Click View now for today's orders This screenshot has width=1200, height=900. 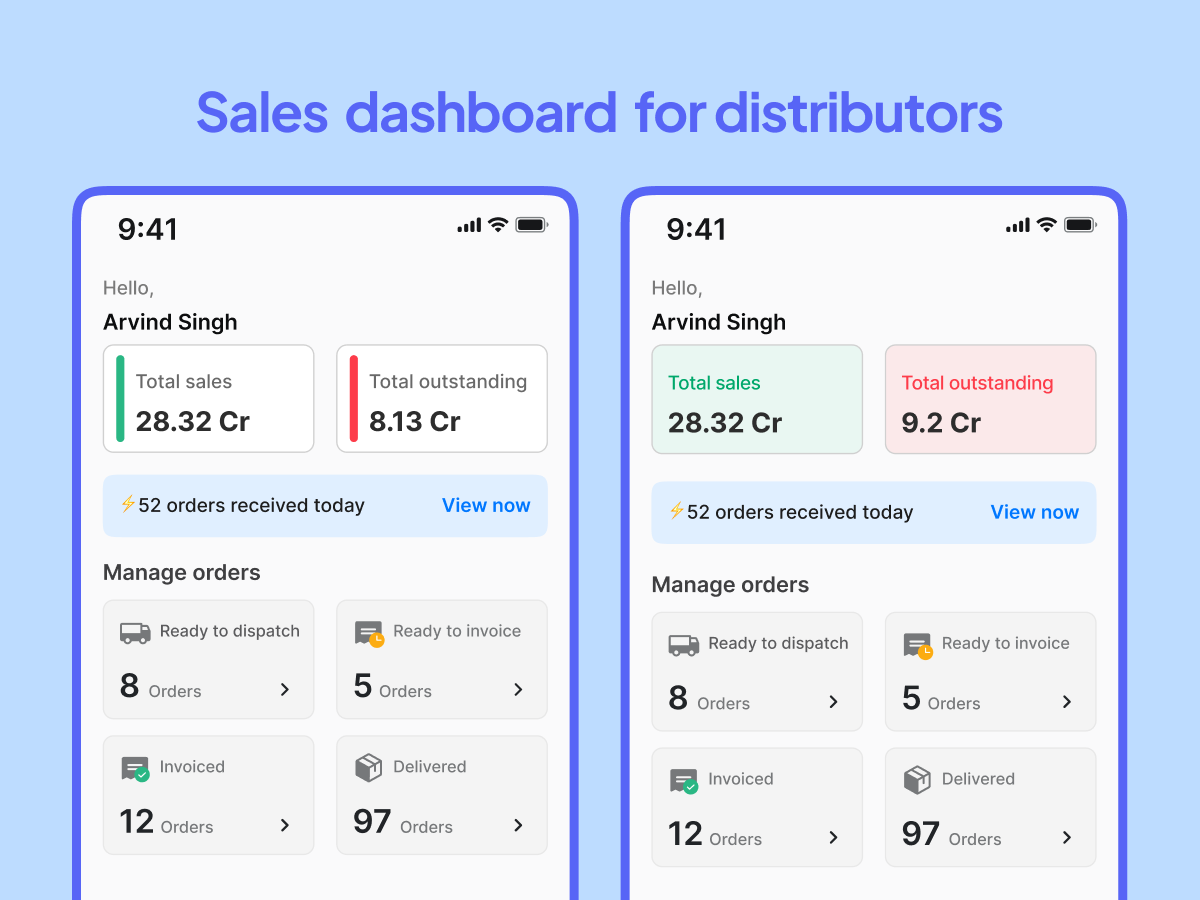point(486,505)
